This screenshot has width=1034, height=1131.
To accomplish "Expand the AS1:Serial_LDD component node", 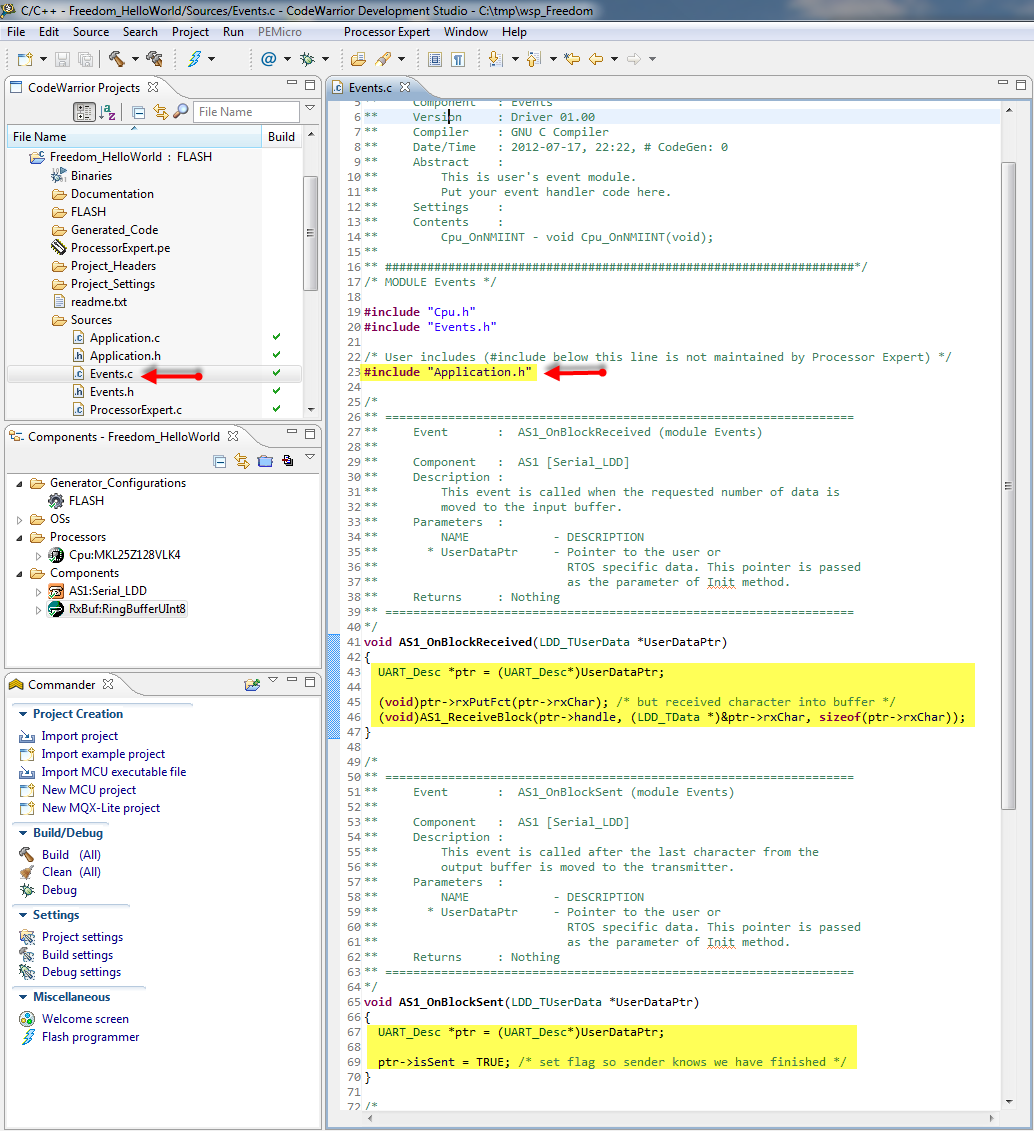I will click(x=39, y=591).
